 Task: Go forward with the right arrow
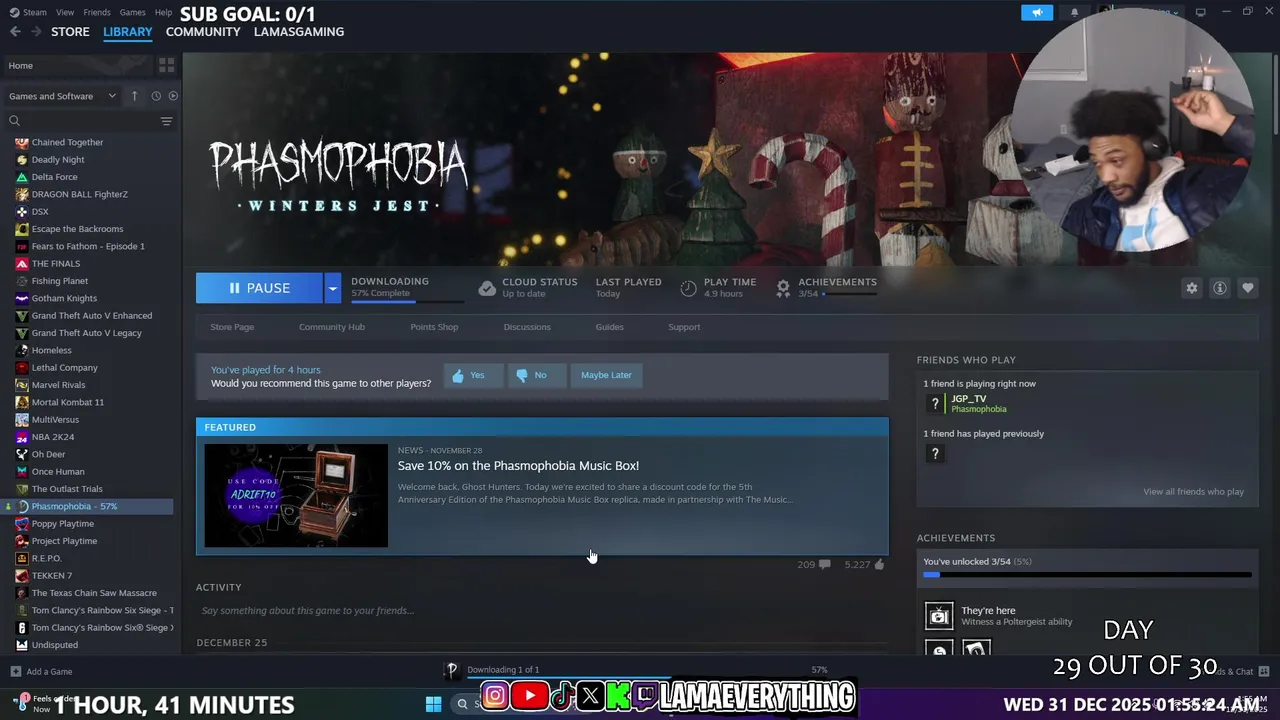[36, 31]
